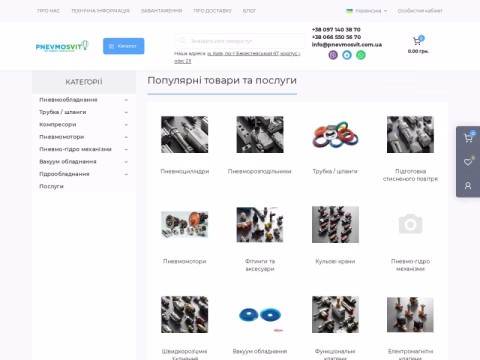Open the Пневморозподільники product image
This screenshot has height=360, width=480.
coord(260,134)
